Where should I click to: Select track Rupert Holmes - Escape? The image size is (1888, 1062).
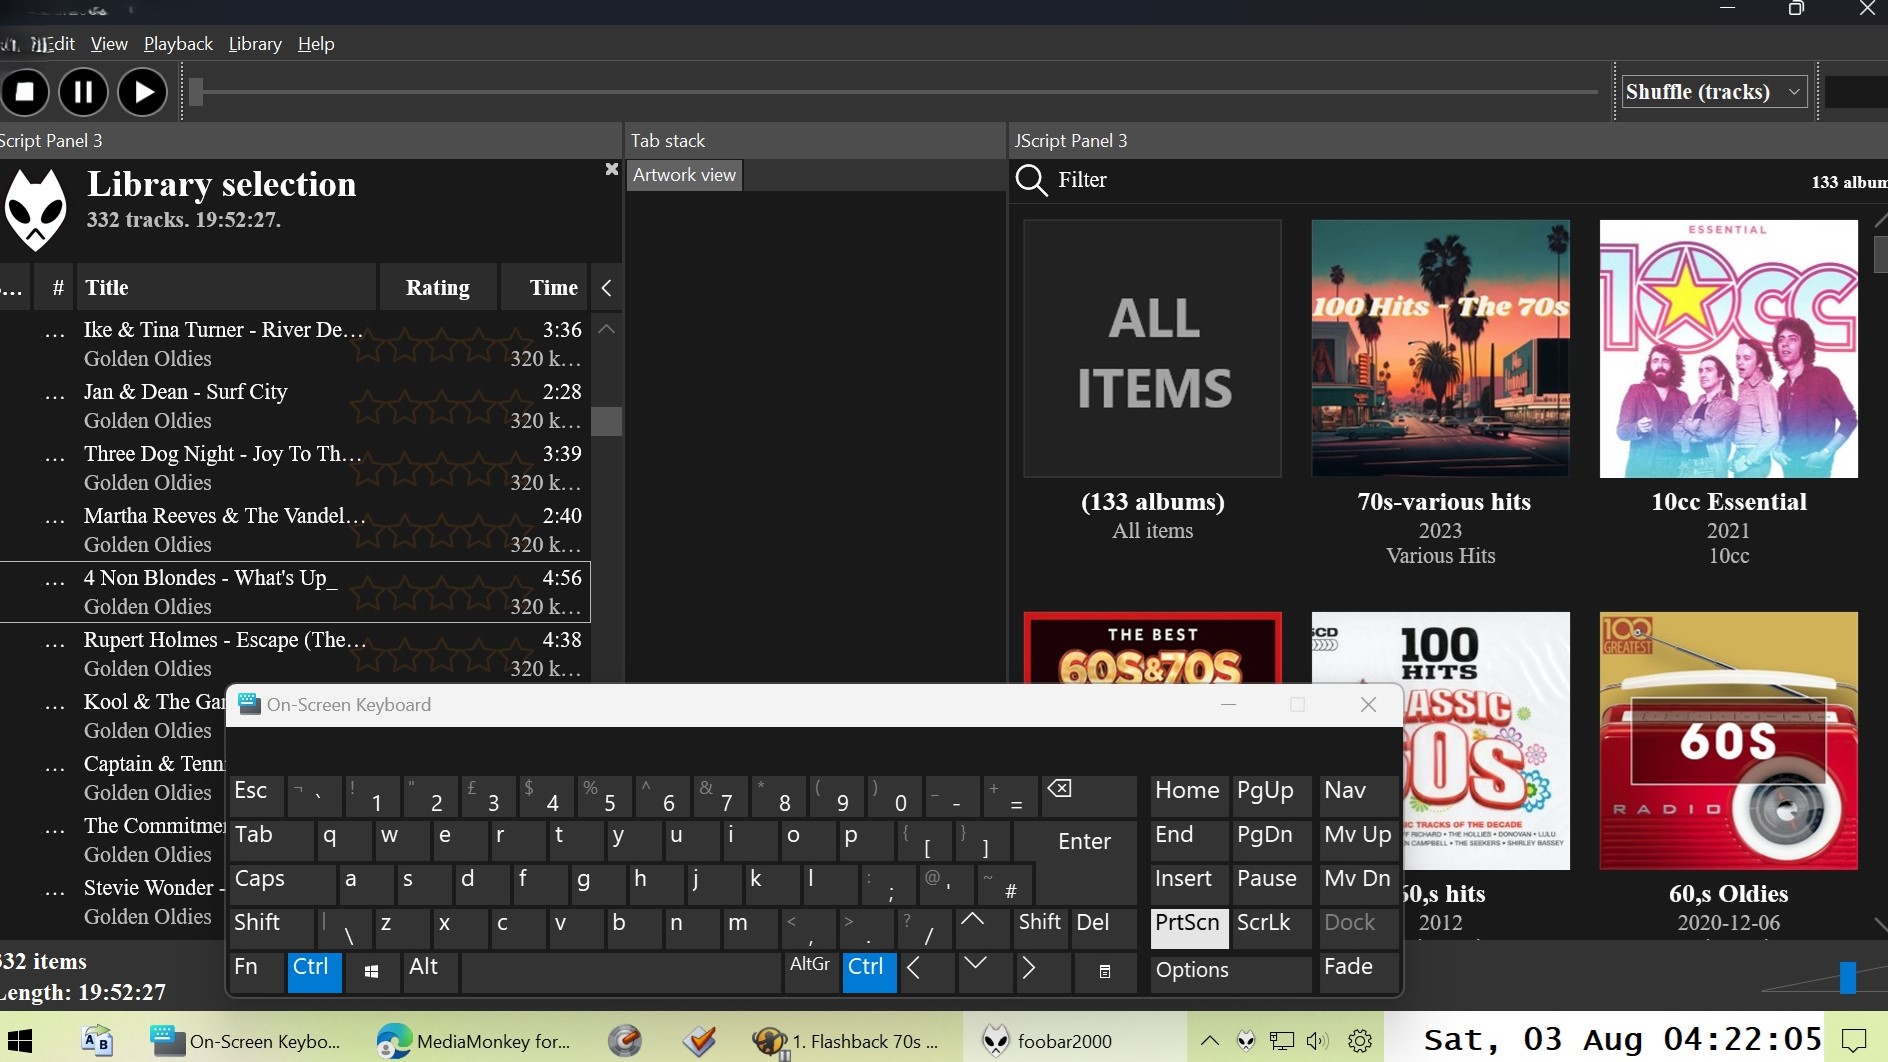pos(295,654)
